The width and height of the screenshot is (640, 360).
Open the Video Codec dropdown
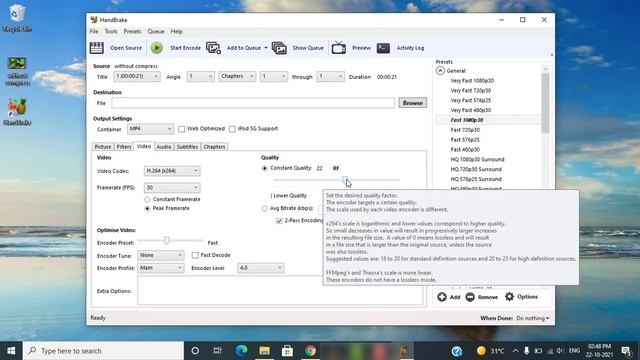(172, 171)
